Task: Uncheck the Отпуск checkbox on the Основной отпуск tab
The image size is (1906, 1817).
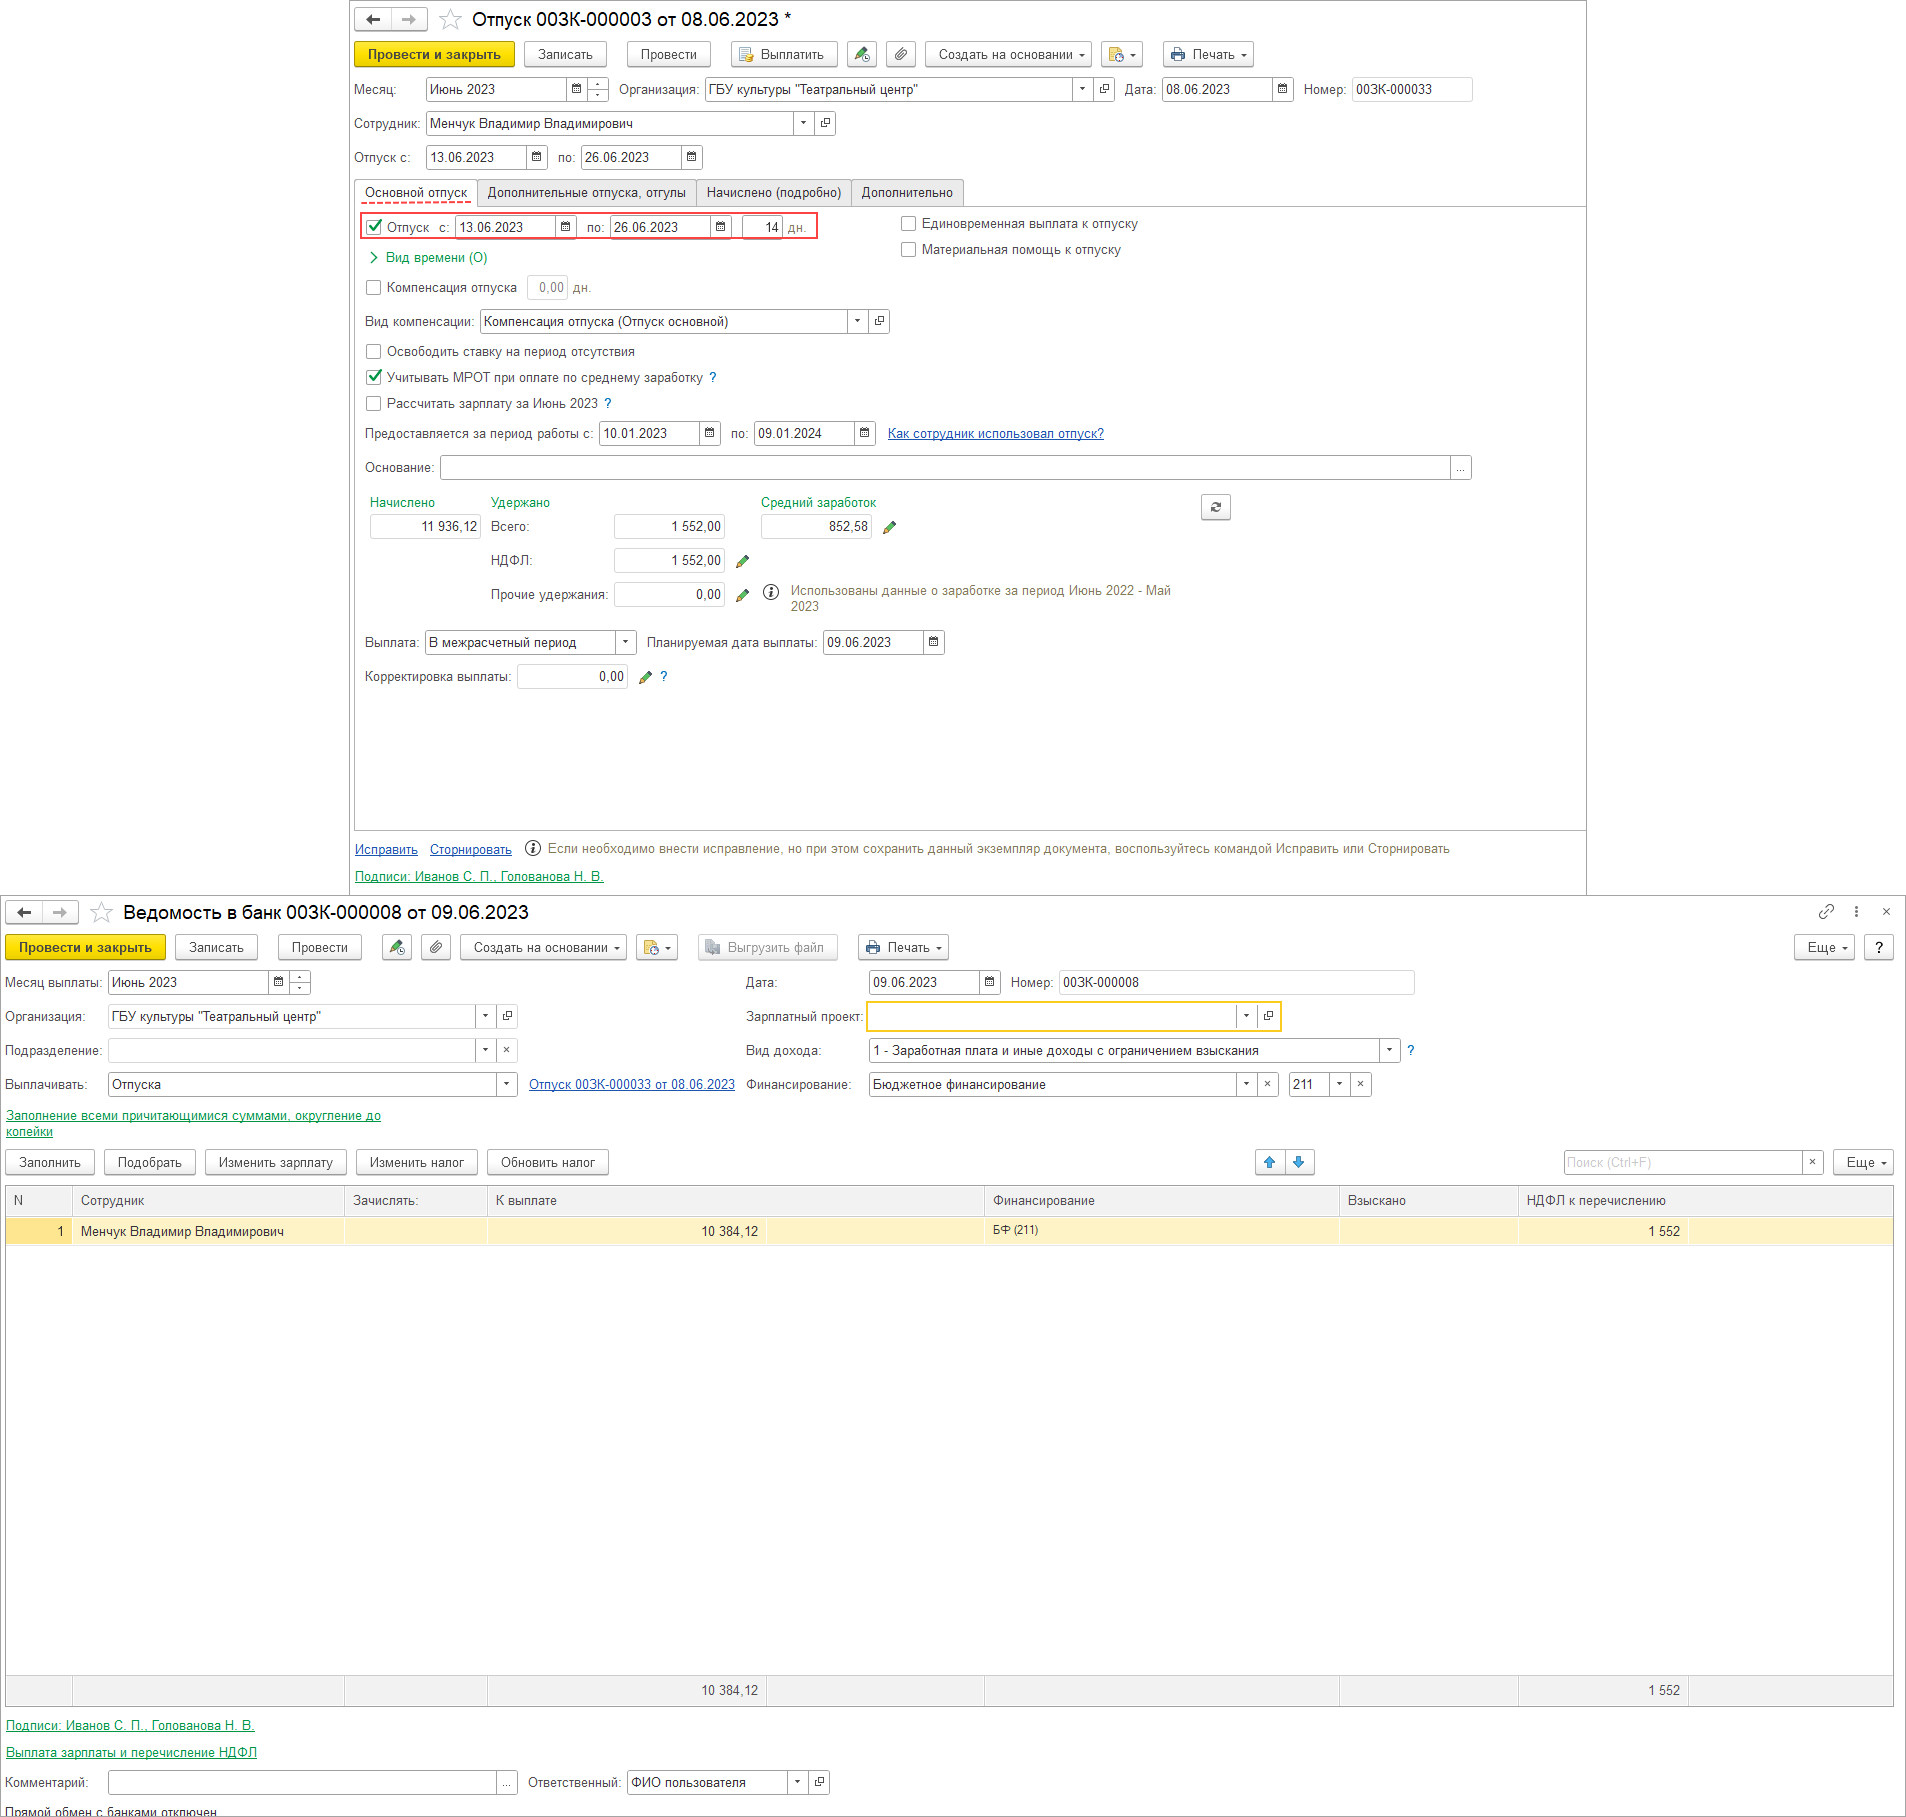Action: pyautogui.click(x=374, y=227)
